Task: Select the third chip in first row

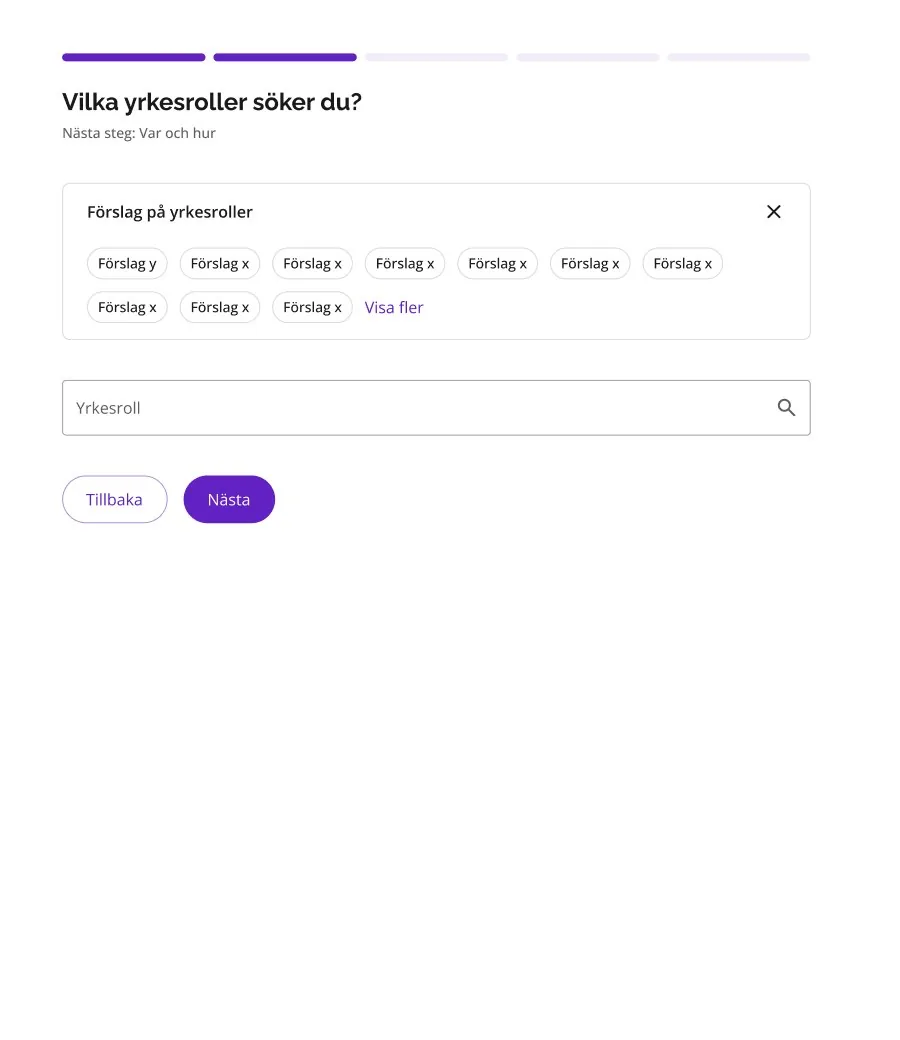Action: point(312,263)
